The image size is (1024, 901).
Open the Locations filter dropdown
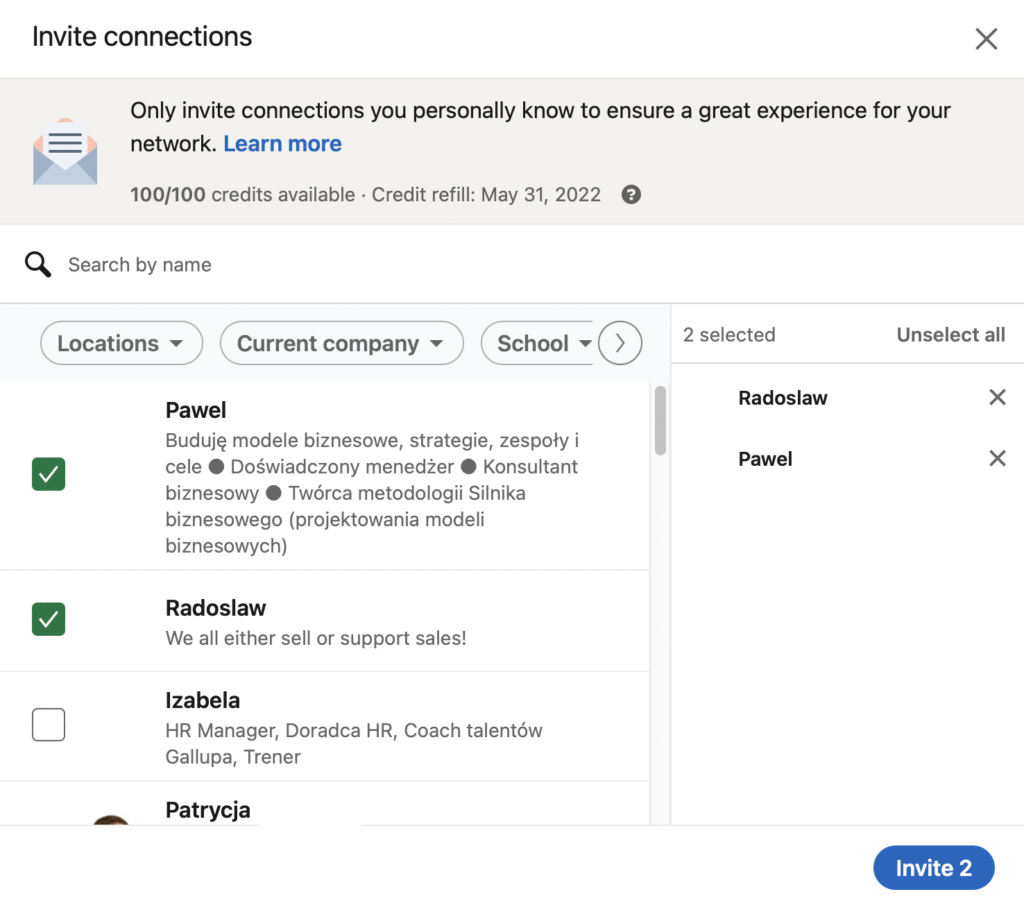(121, 343)
